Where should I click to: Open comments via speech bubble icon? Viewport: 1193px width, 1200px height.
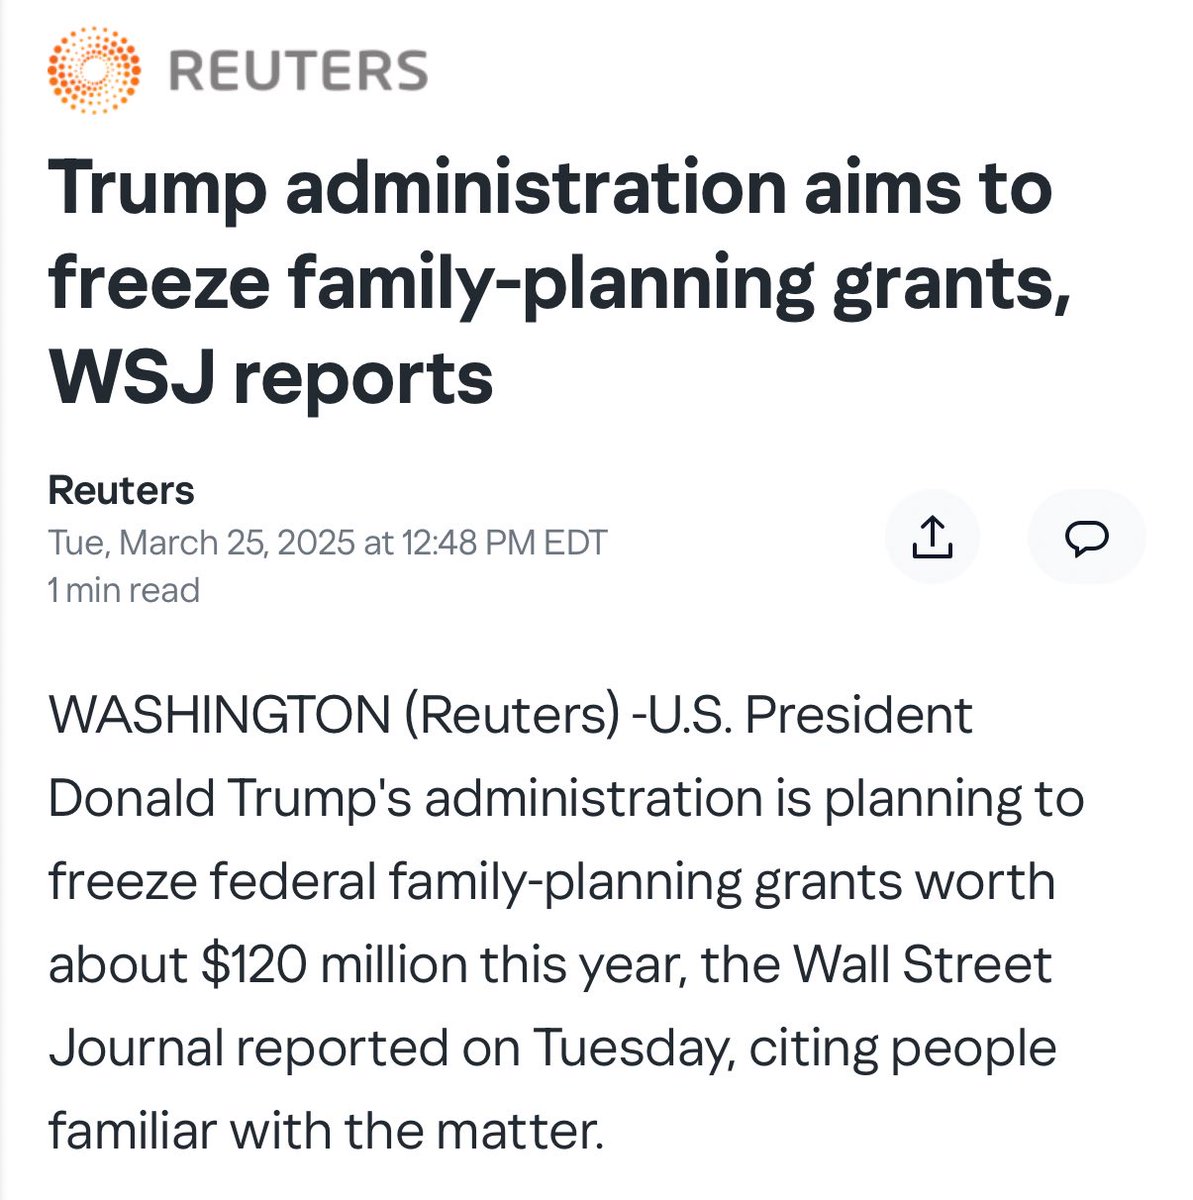pos(1086,538)
